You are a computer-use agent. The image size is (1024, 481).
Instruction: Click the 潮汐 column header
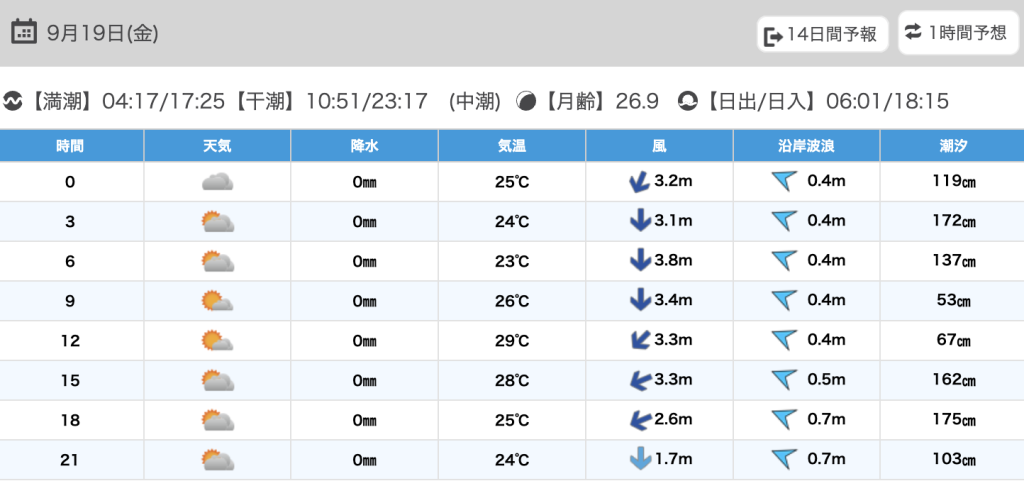point(951,146)
